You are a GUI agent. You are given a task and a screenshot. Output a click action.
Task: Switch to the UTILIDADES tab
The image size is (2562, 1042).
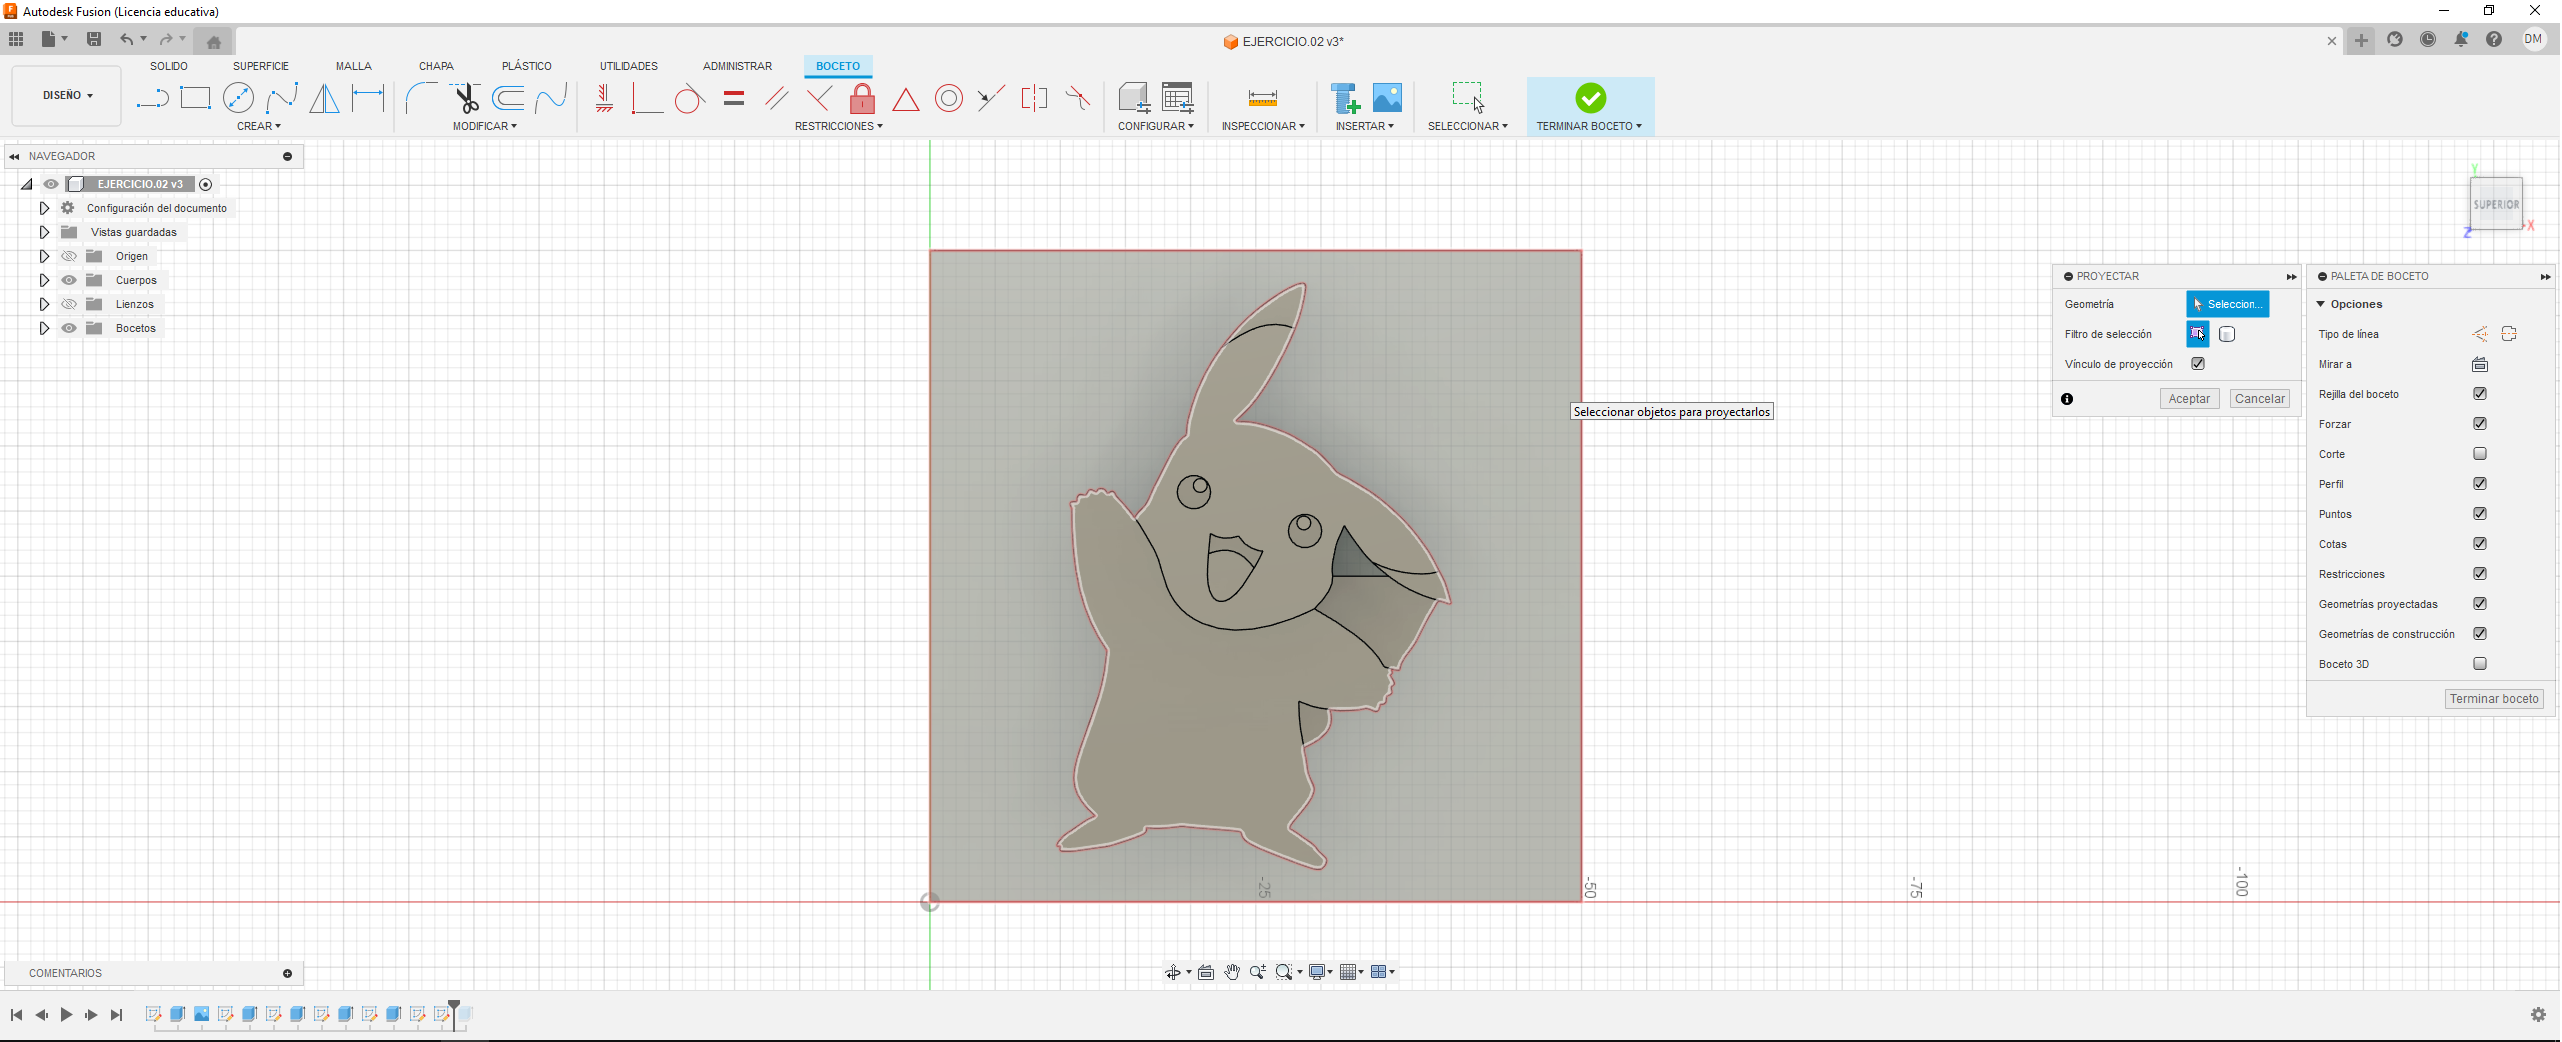(629, 66)
